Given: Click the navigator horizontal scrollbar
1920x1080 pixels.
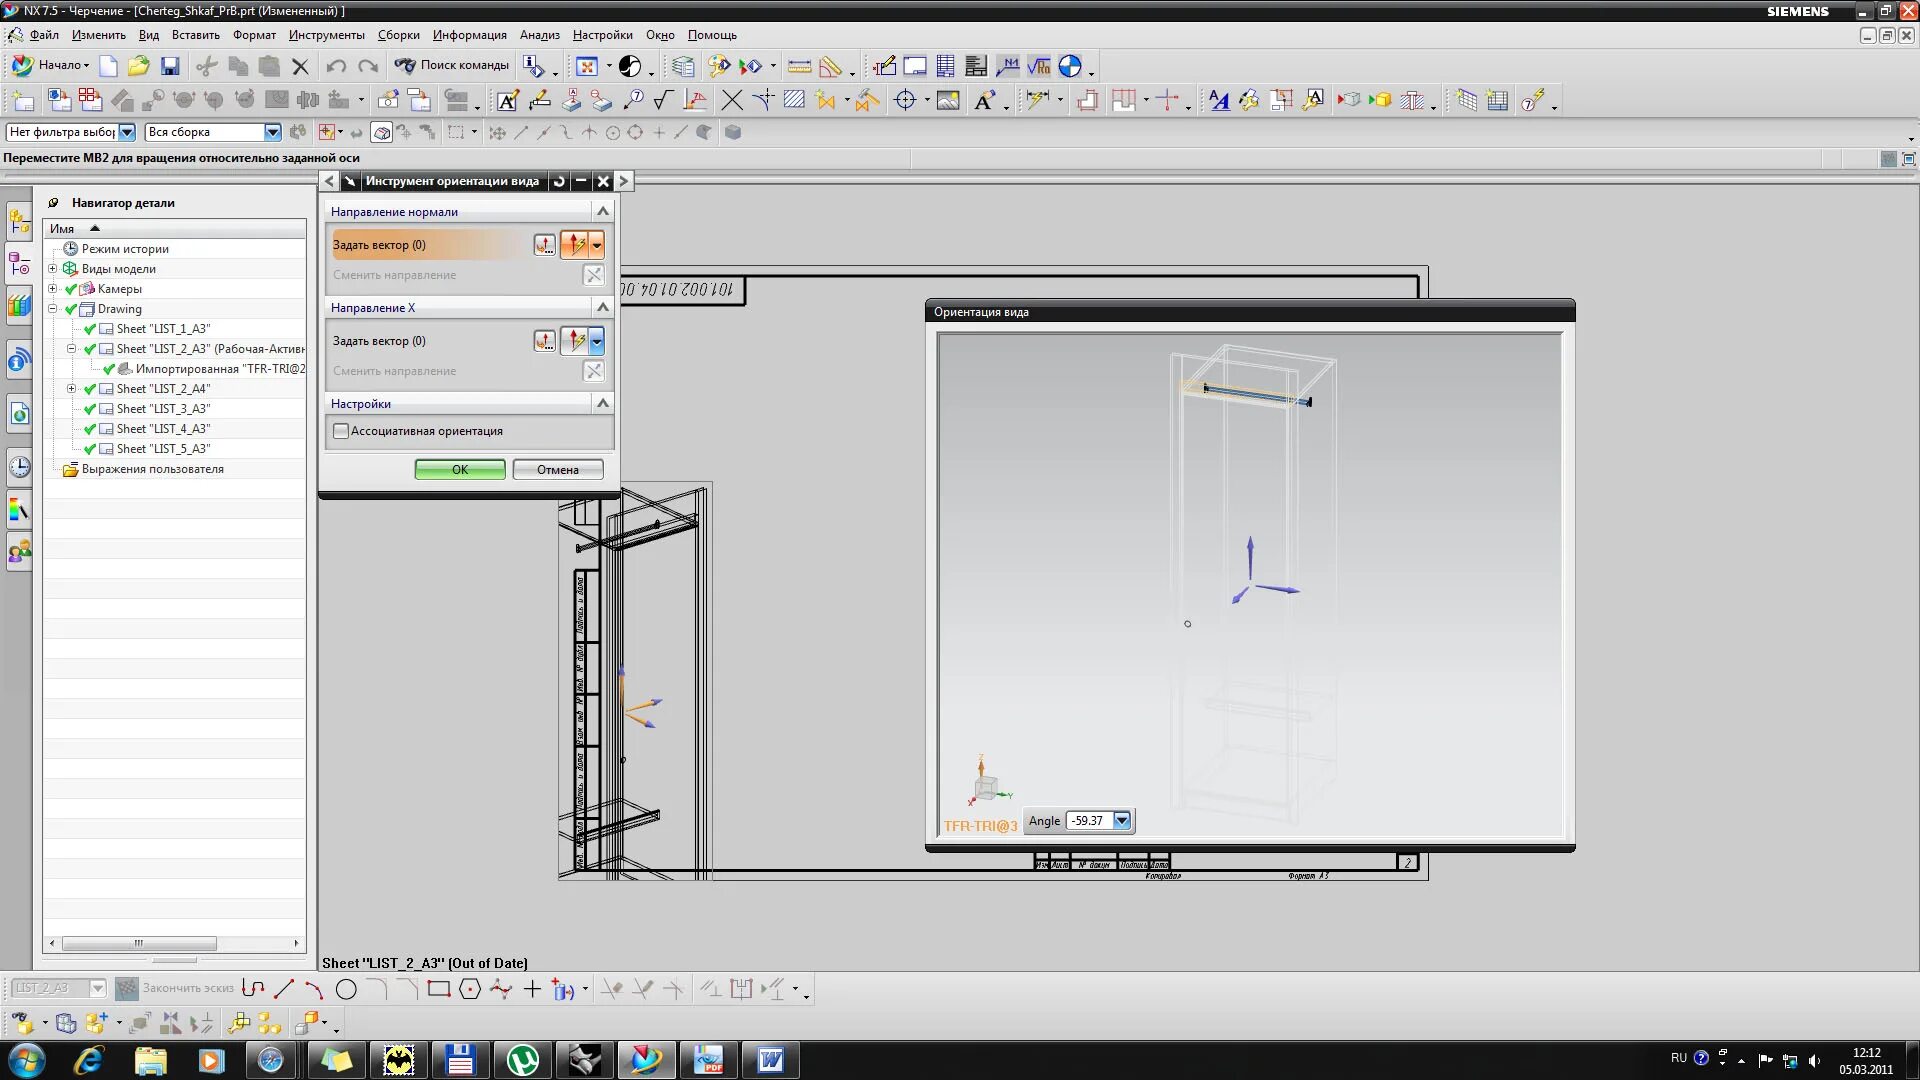Looking at the screenshot, I should coord(139,943).
